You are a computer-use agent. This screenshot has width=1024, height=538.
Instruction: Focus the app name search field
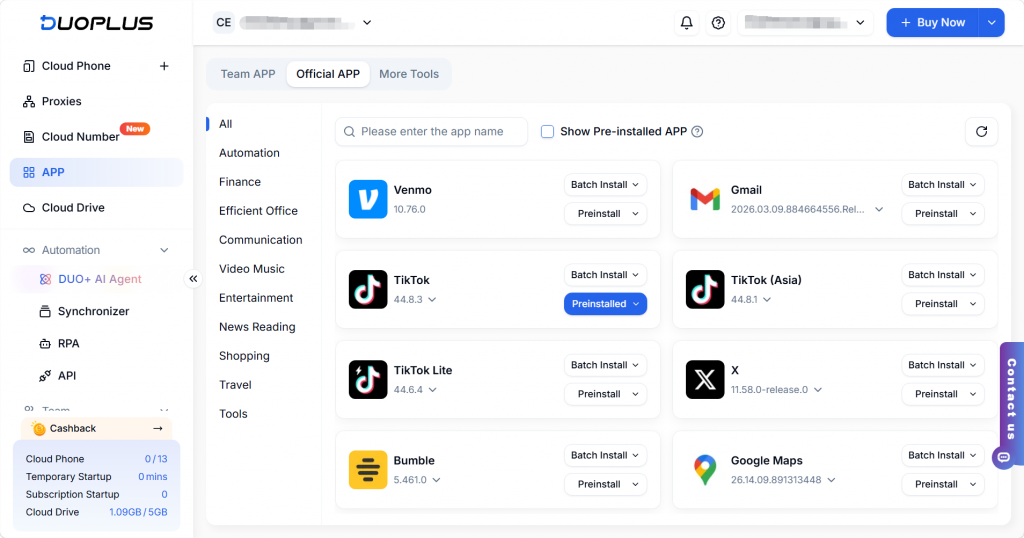[431, 132]
